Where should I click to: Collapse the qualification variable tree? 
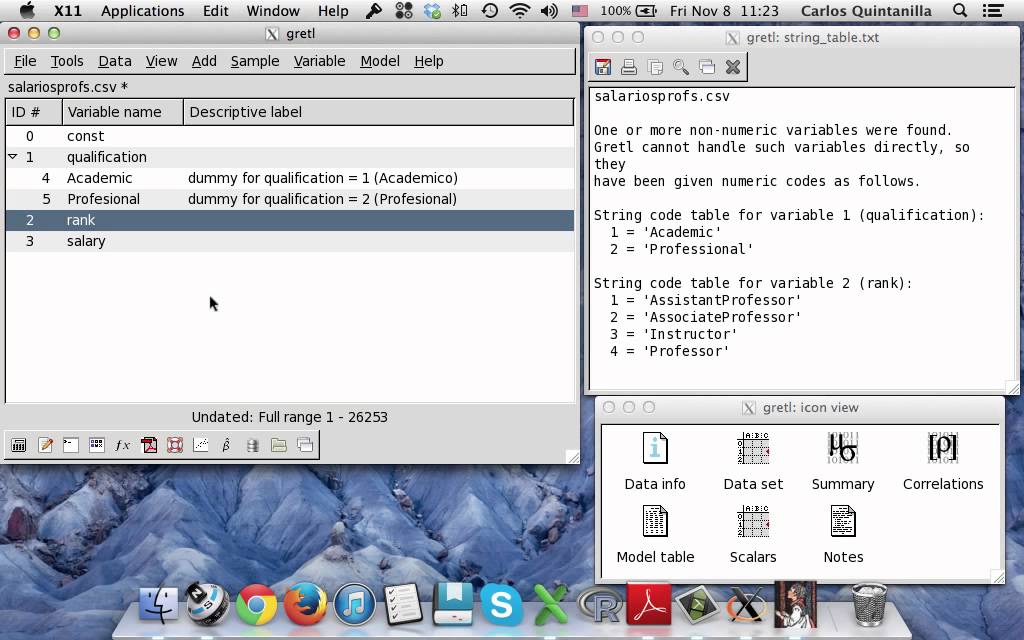pos(13,157)
